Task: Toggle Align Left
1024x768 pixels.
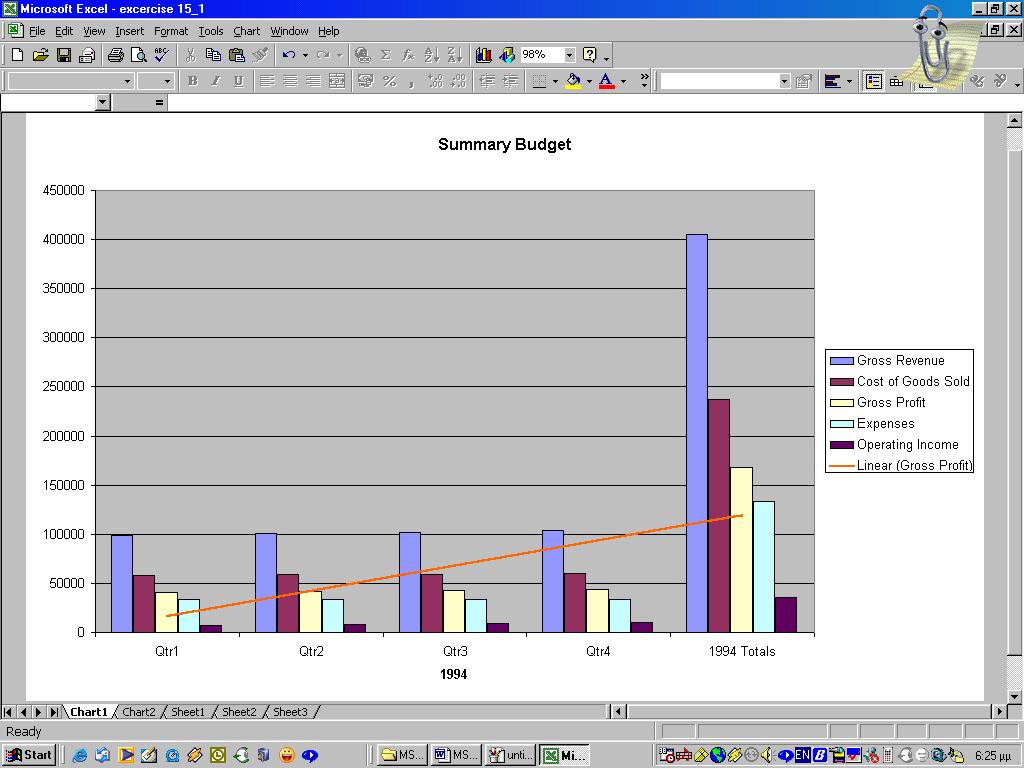Action: 266,81
